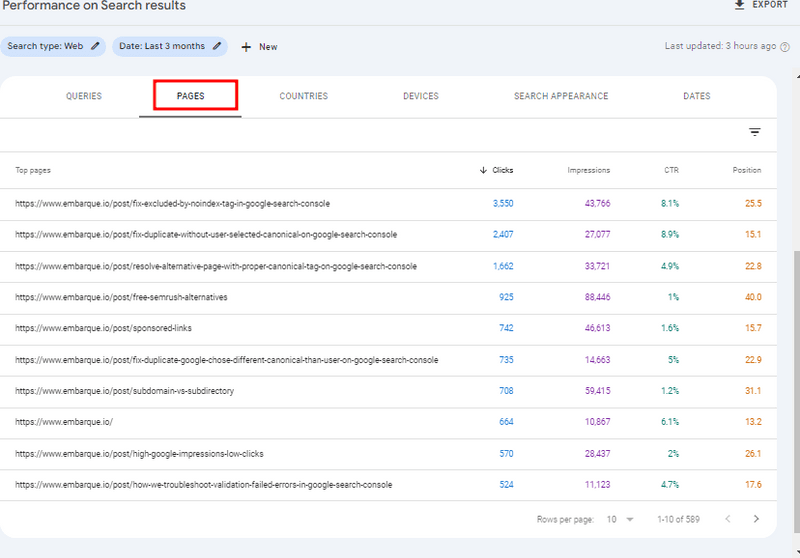Open the Last updated help icon
800x558 pixels.
(785, 47)
